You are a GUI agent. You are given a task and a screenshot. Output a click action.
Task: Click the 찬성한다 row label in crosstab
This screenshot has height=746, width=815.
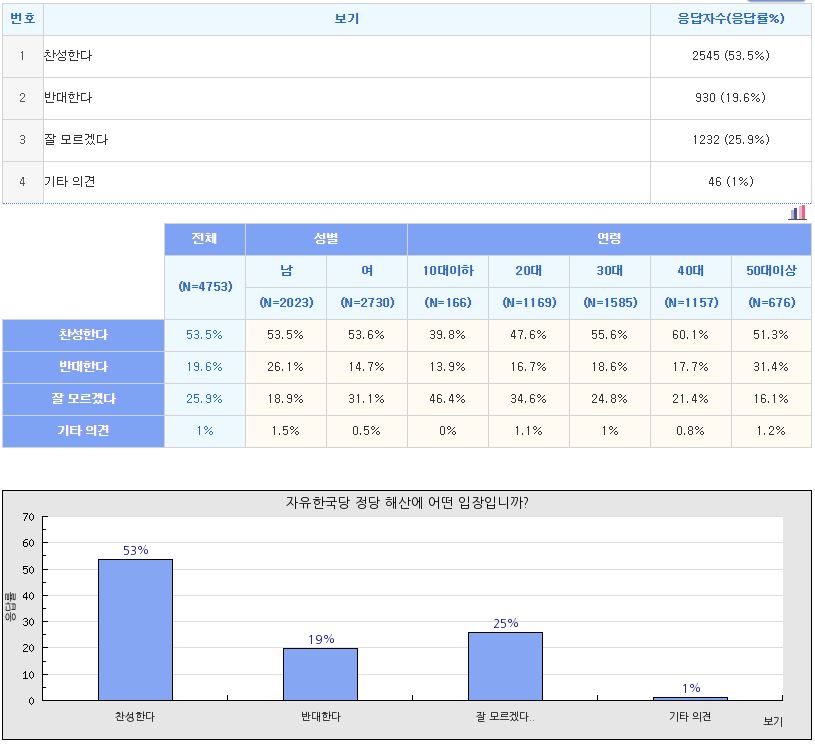tap(83, 335)
